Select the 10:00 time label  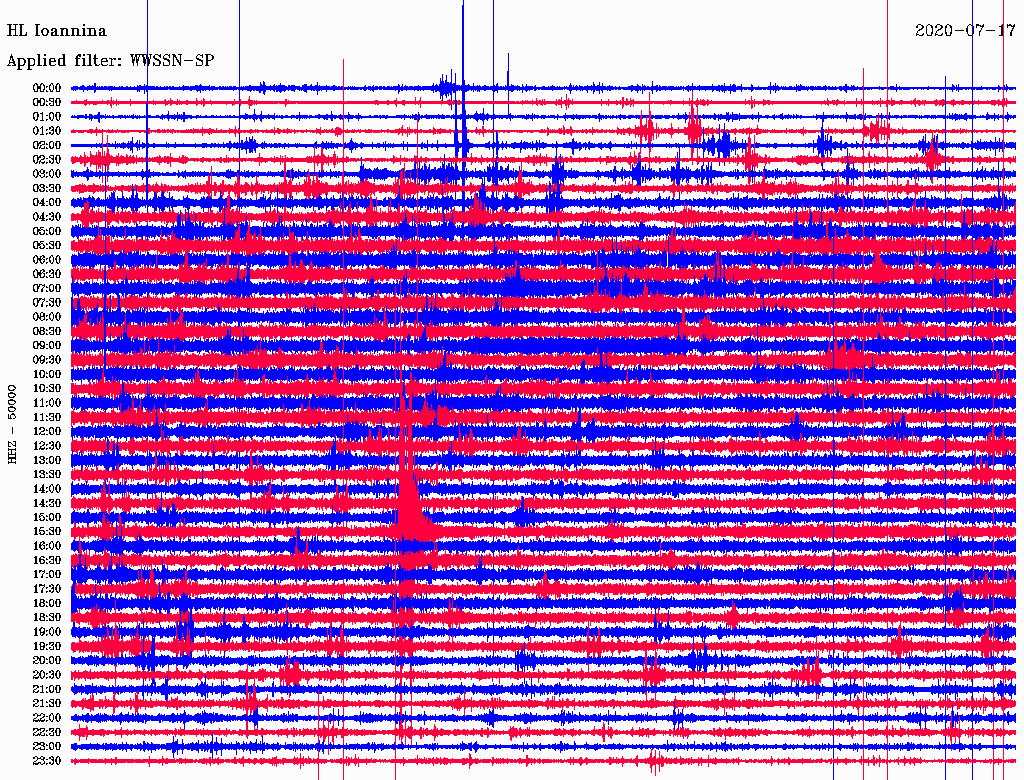tap(47, 374)
